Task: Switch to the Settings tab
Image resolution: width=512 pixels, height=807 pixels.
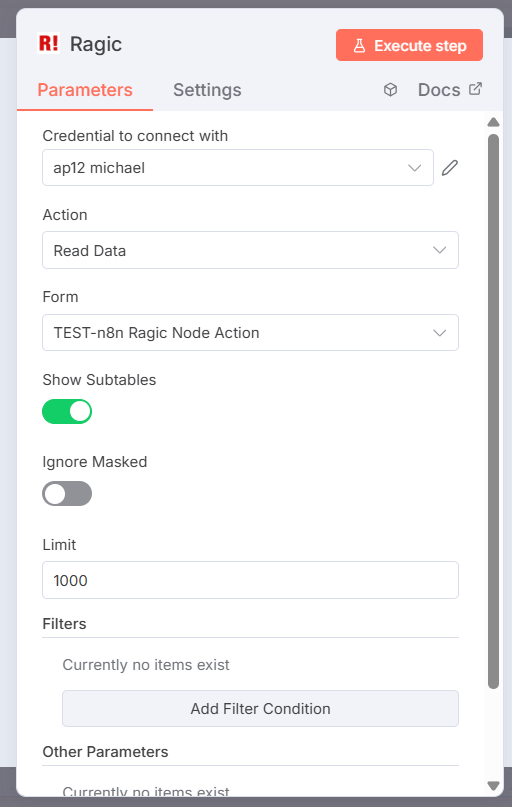Action: point(207,90)
